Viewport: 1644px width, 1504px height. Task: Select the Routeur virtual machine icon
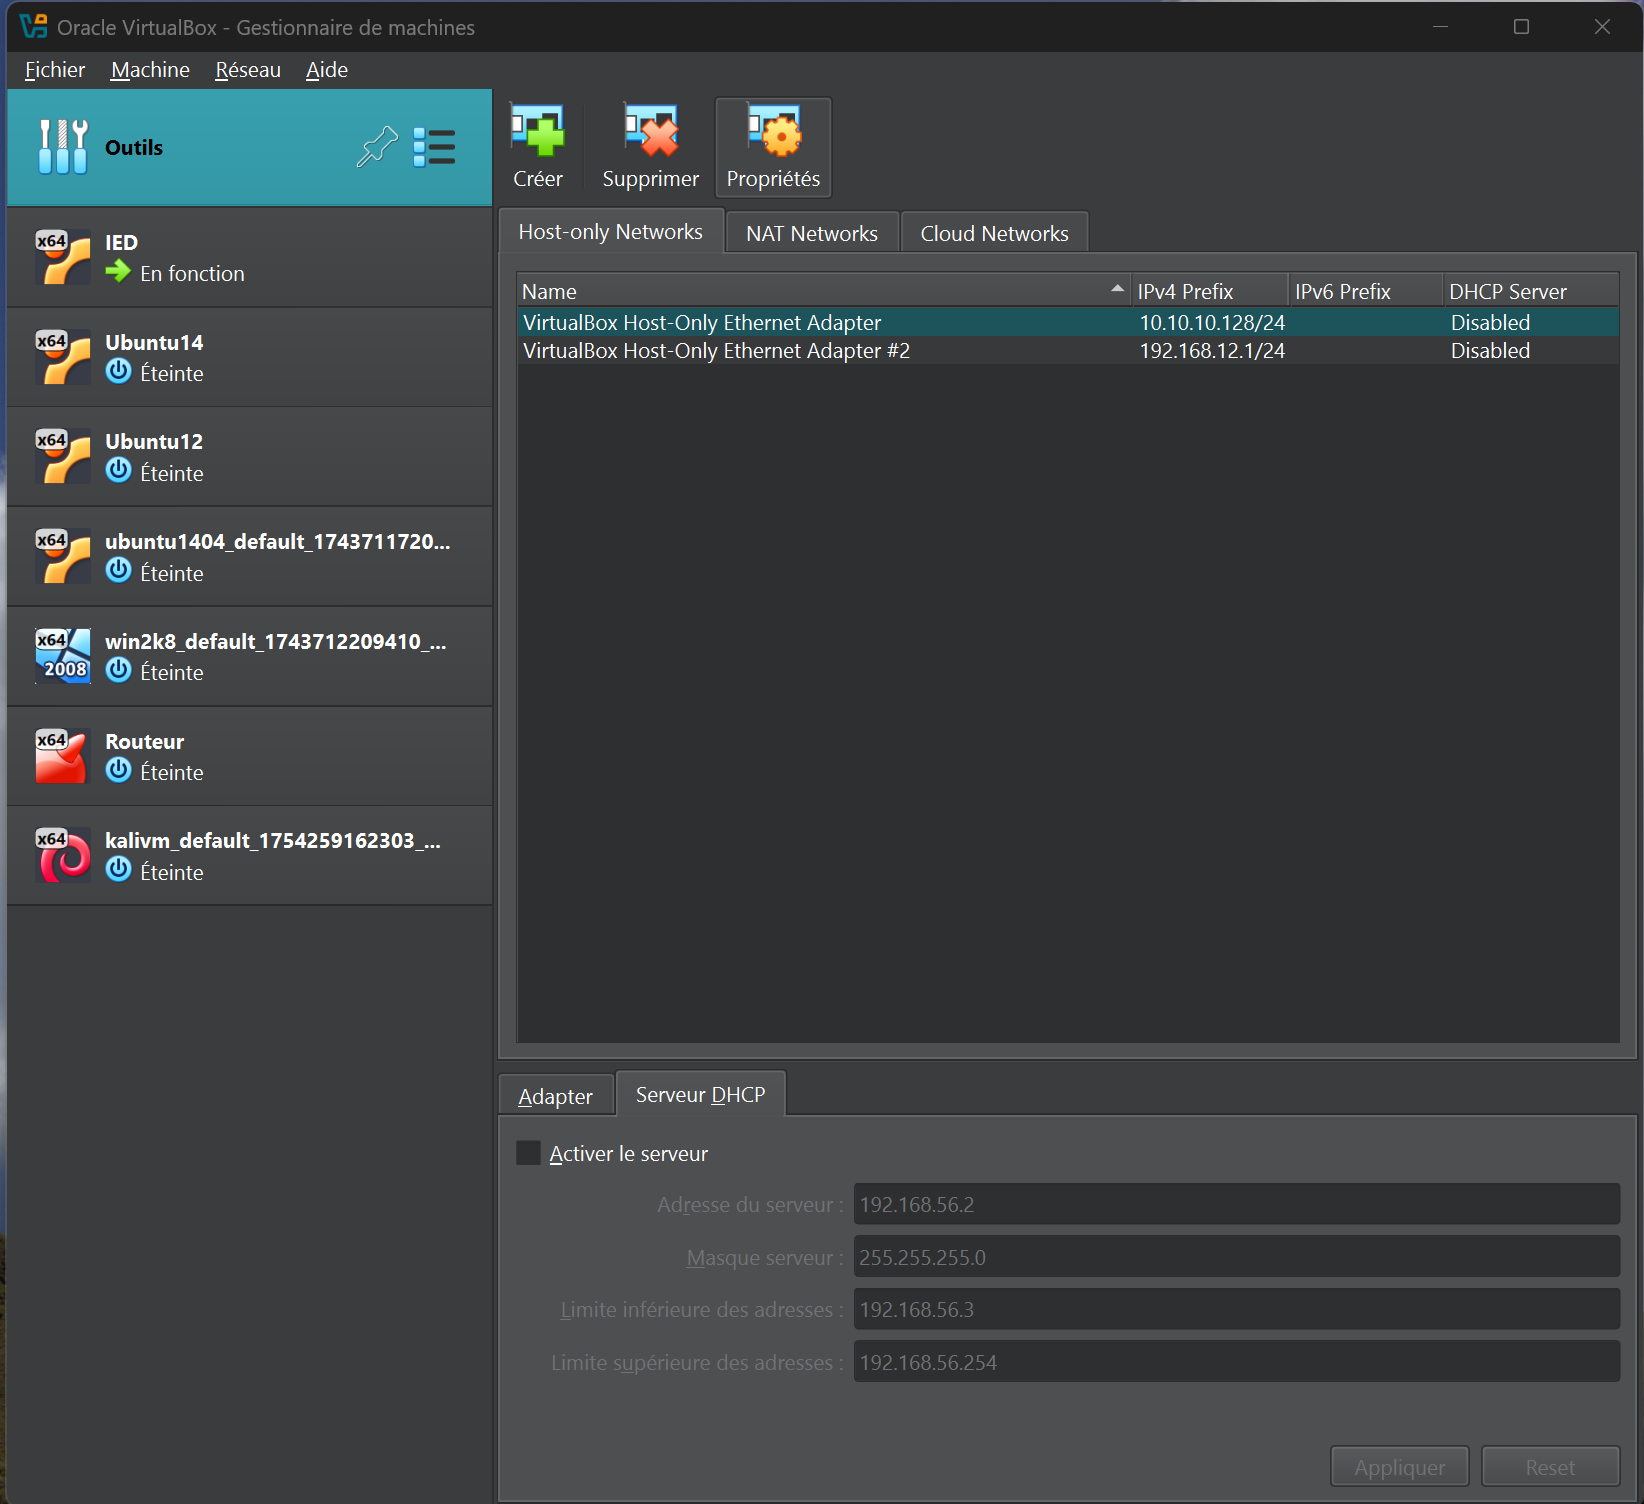[62, 756]
